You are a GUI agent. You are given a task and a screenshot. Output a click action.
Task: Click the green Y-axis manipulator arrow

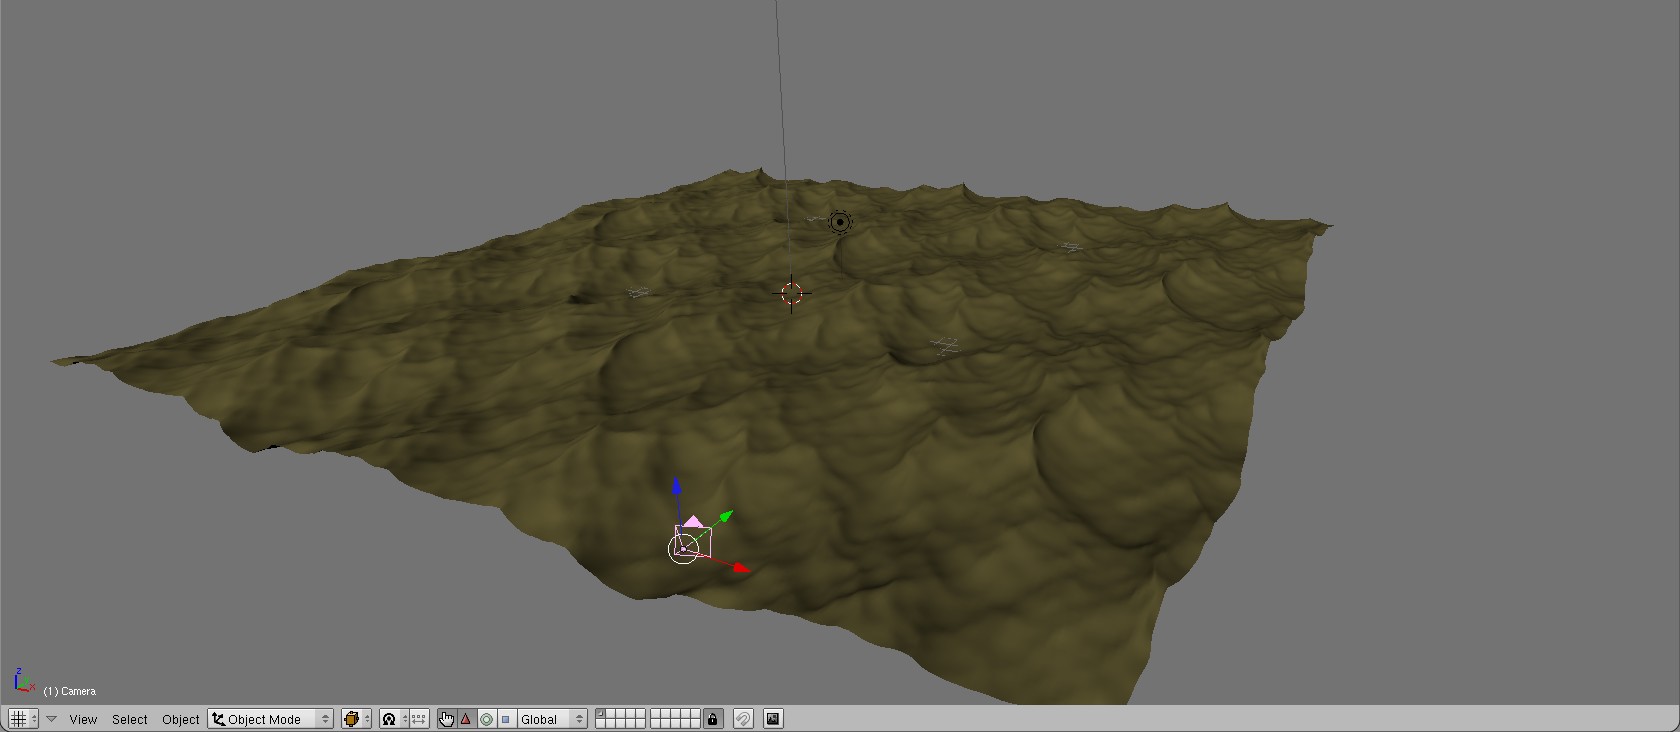[x=726, y=516]
